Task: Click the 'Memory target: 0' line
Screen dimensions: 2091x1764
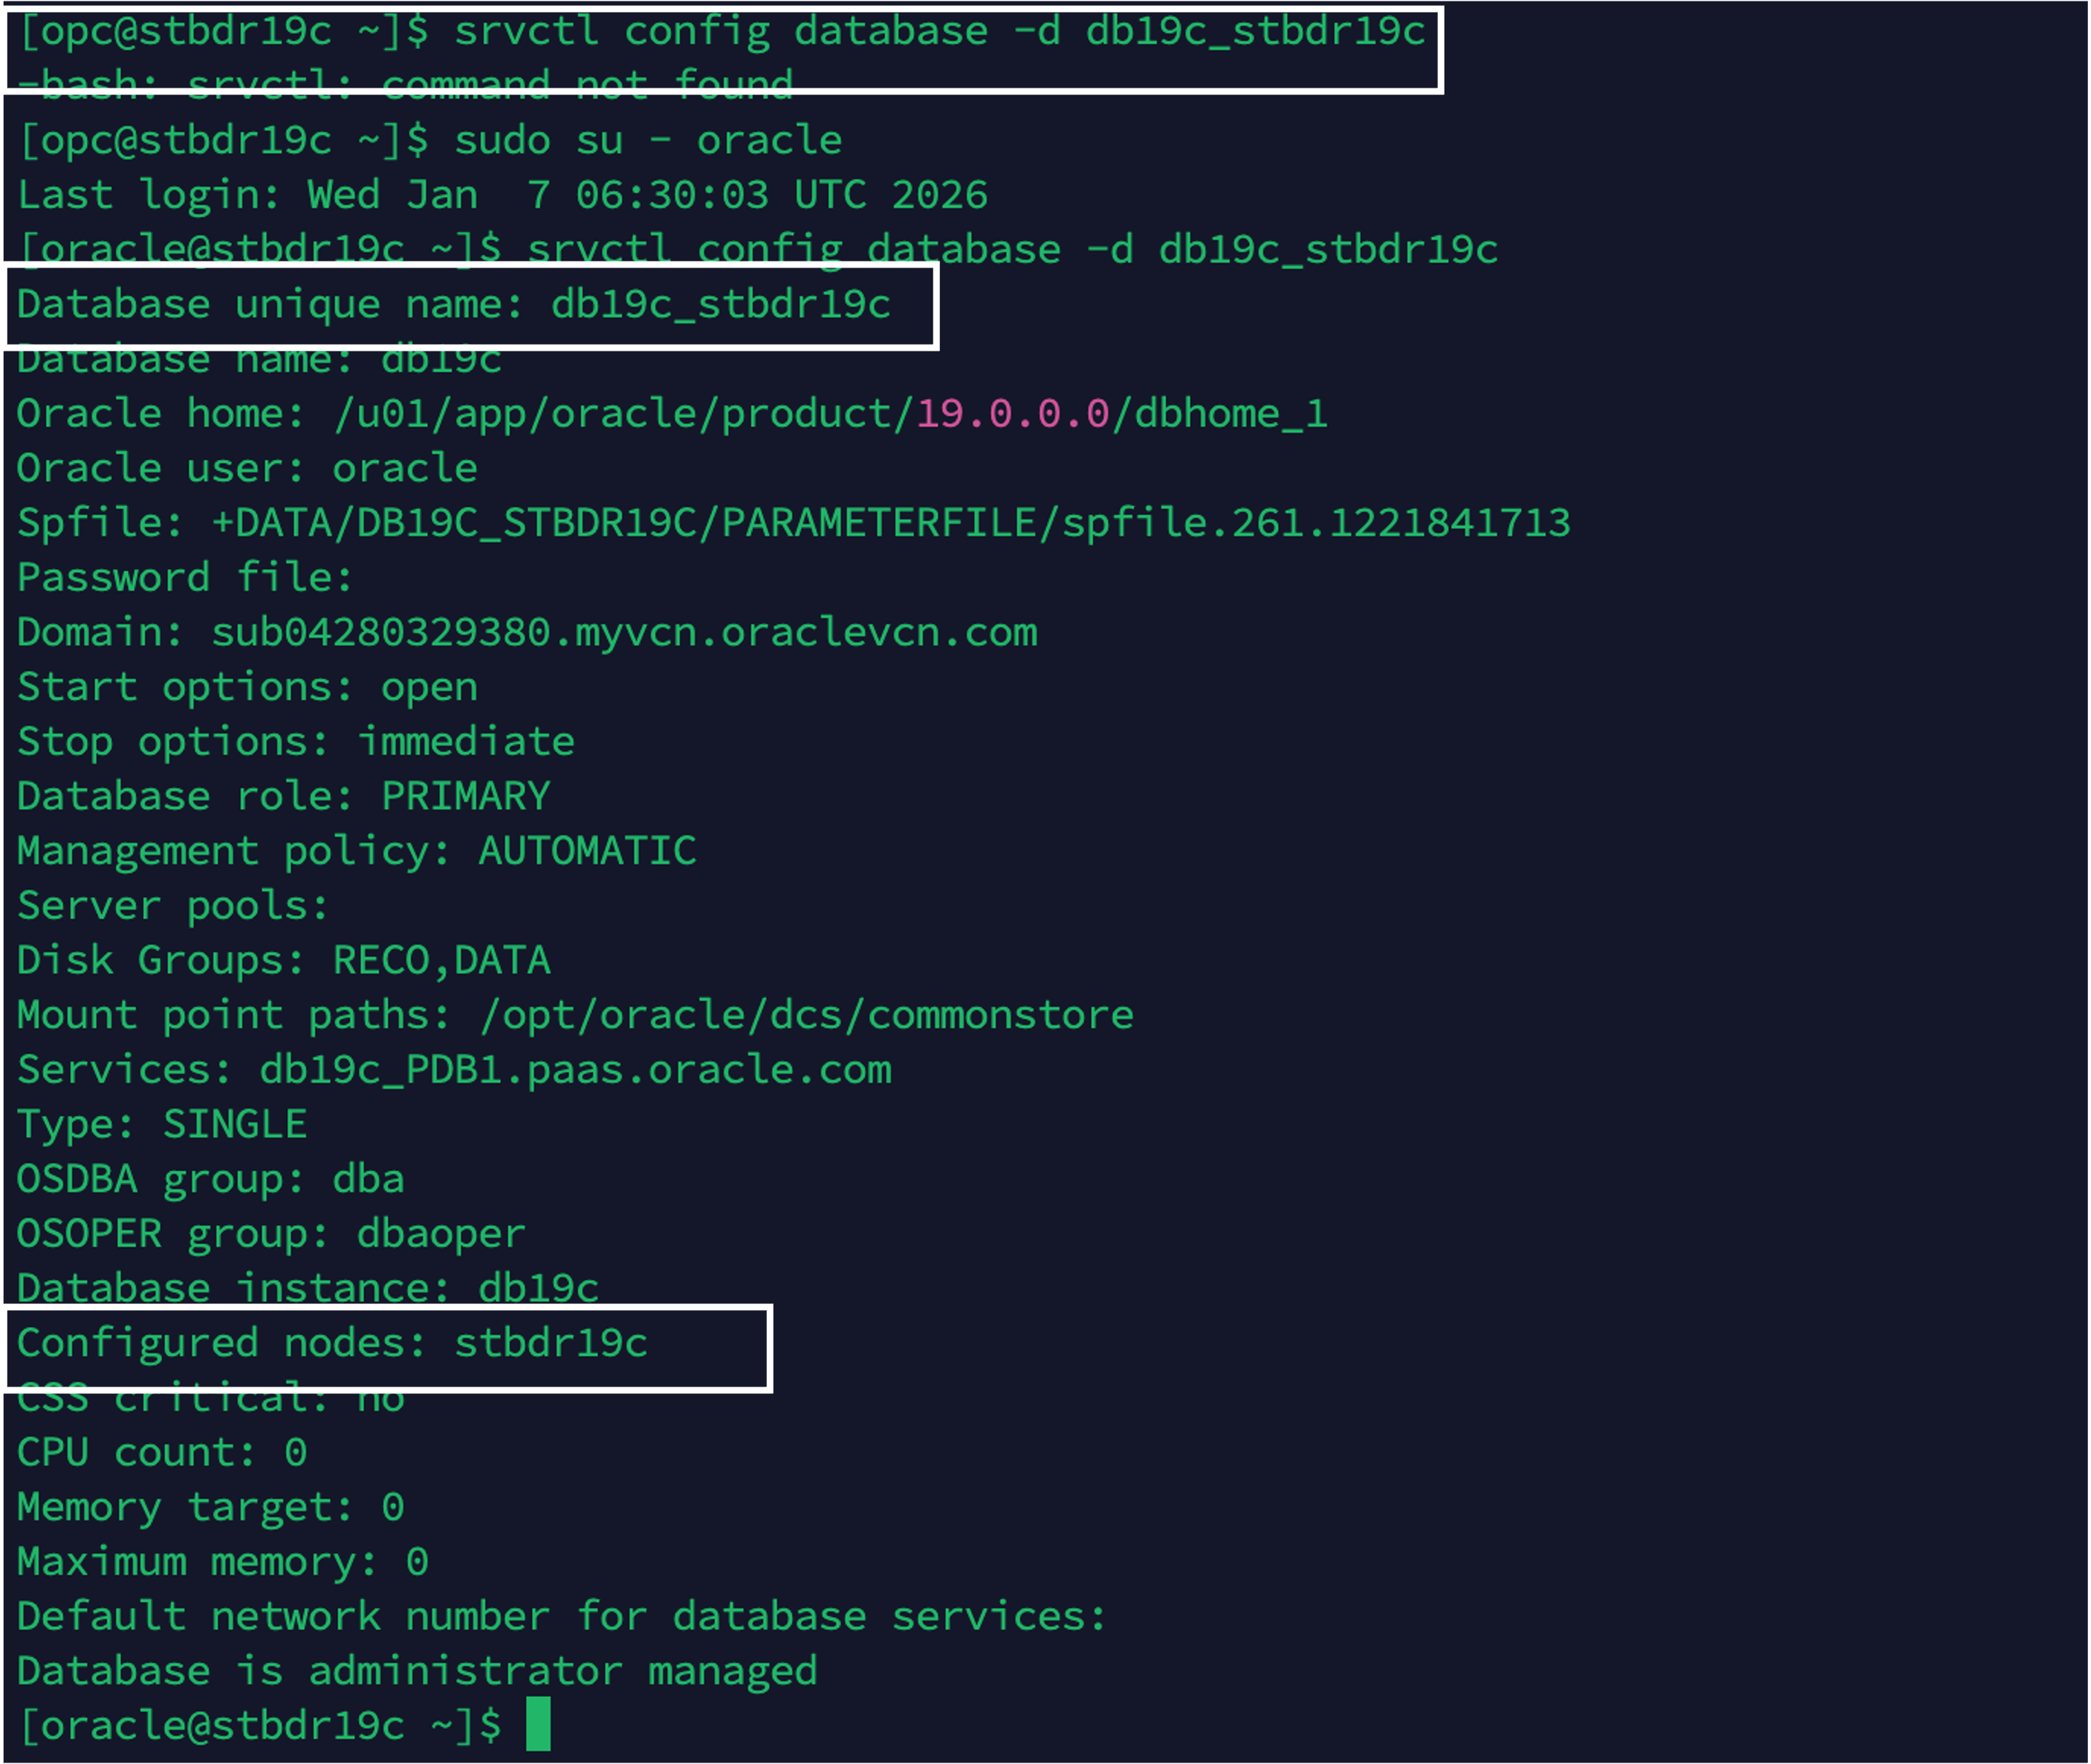Action: (x=210, y=1507)
